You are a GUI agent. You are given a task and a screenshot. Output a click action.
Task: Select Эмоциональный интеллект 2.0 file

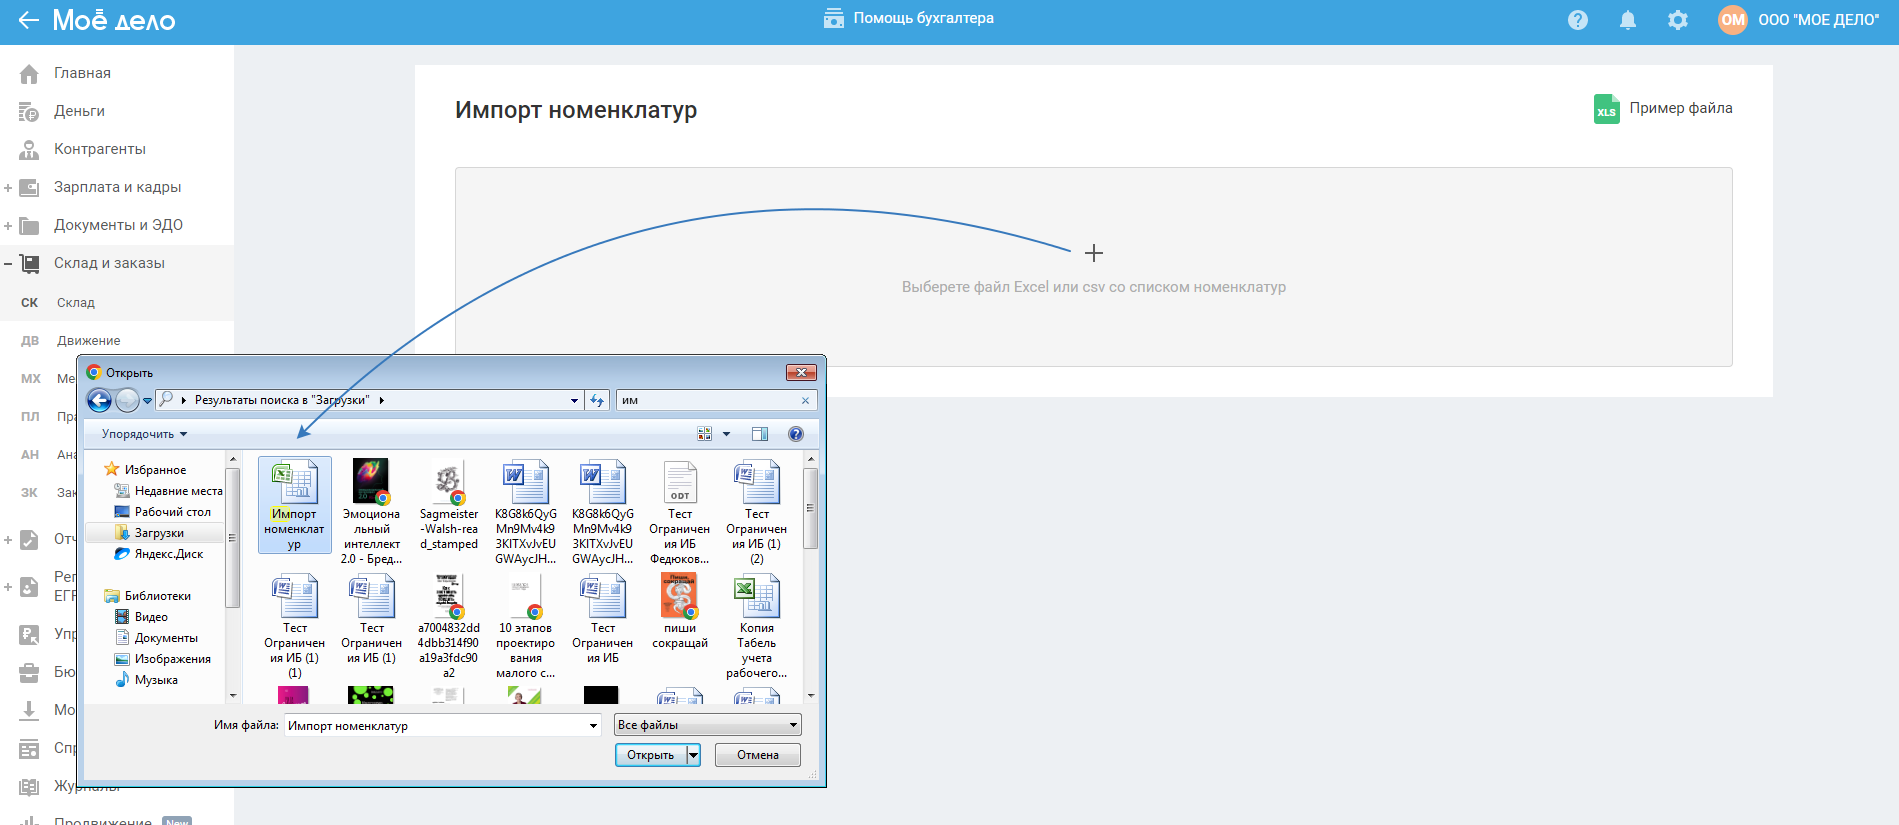point(371,512)
